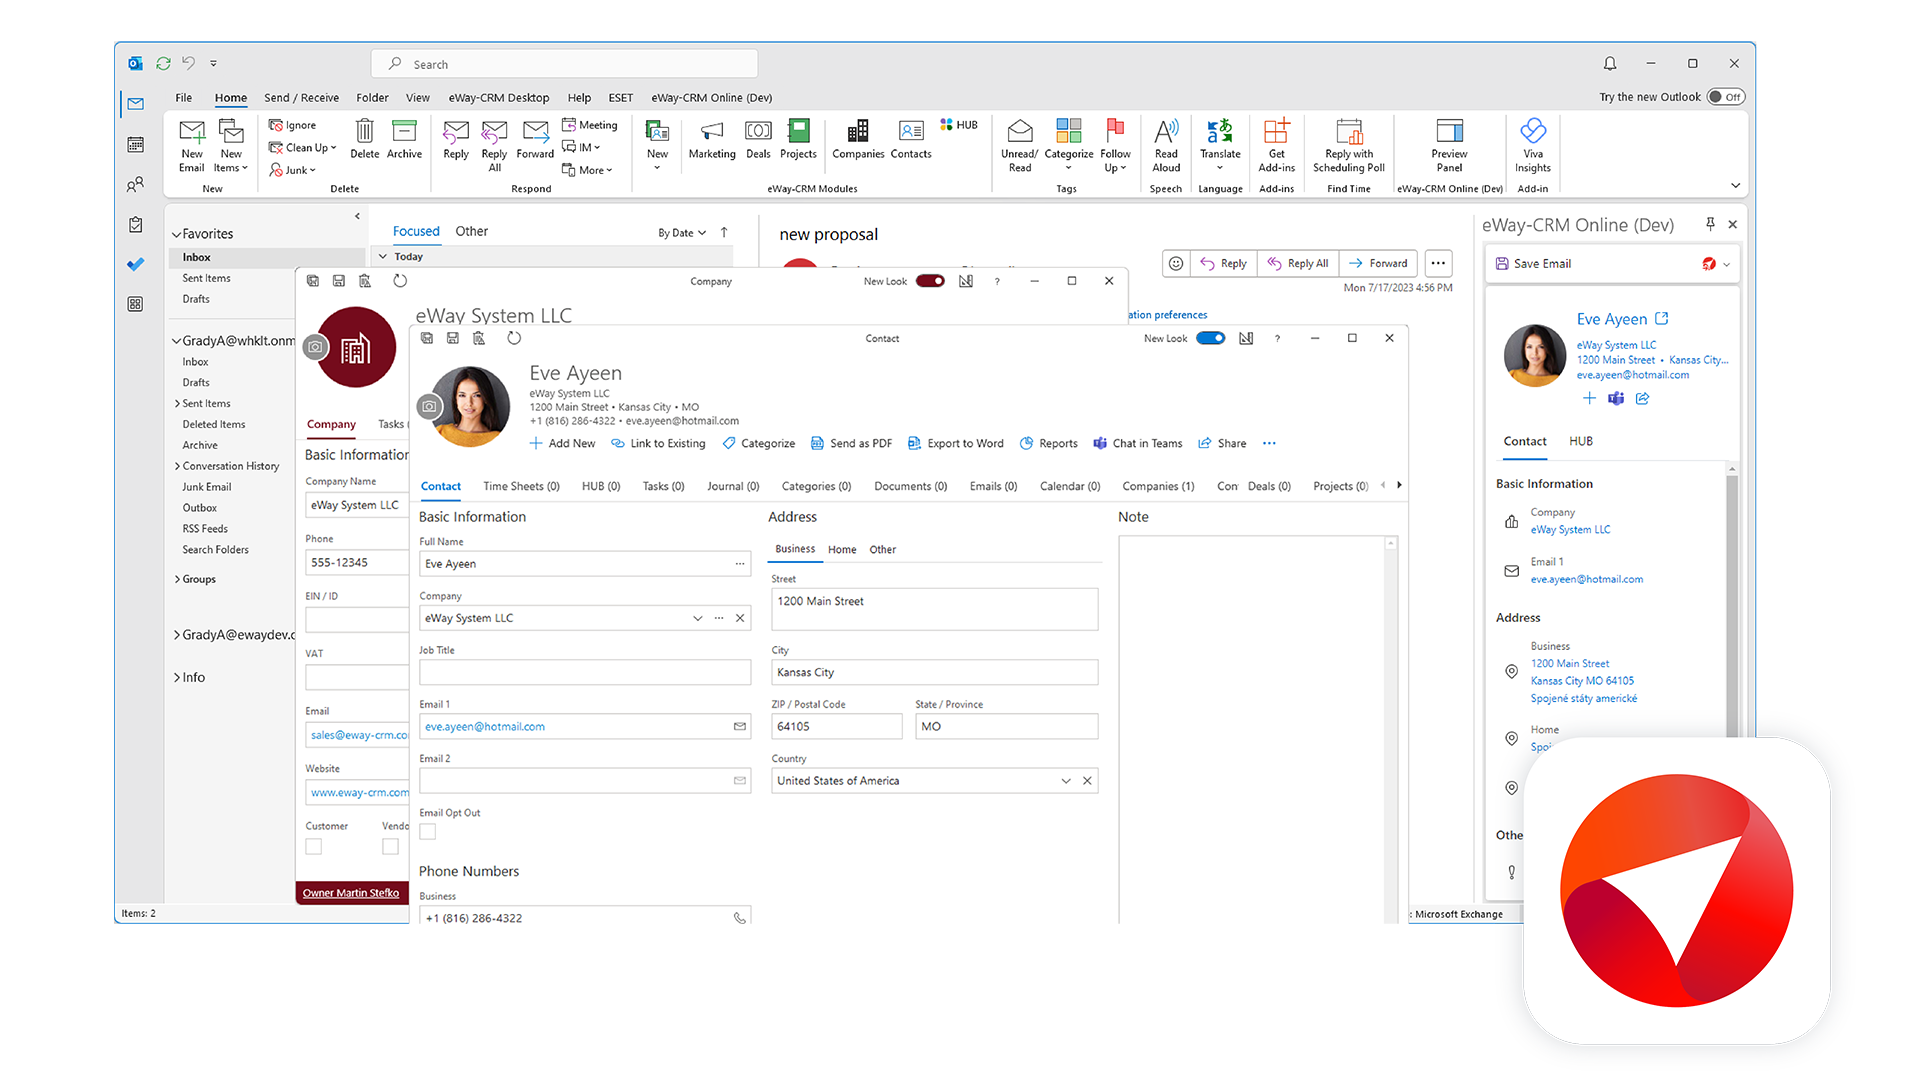Screen dimensions: 1920x1092
Task: Toggle the New Look switch on Company window
Action: point(932,280)
